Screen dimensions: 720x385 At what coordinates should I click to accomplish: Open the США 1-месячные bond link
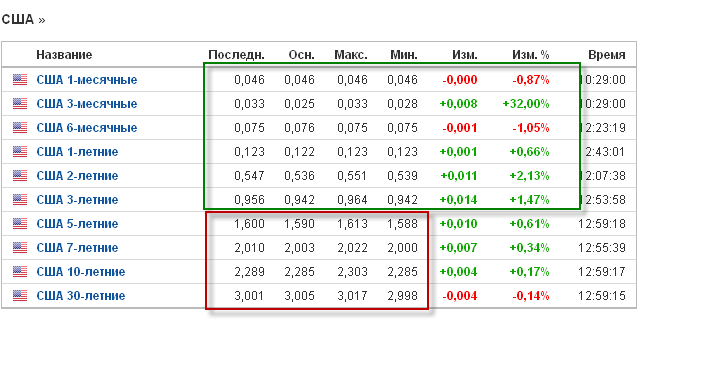click(x=87, y=80)
